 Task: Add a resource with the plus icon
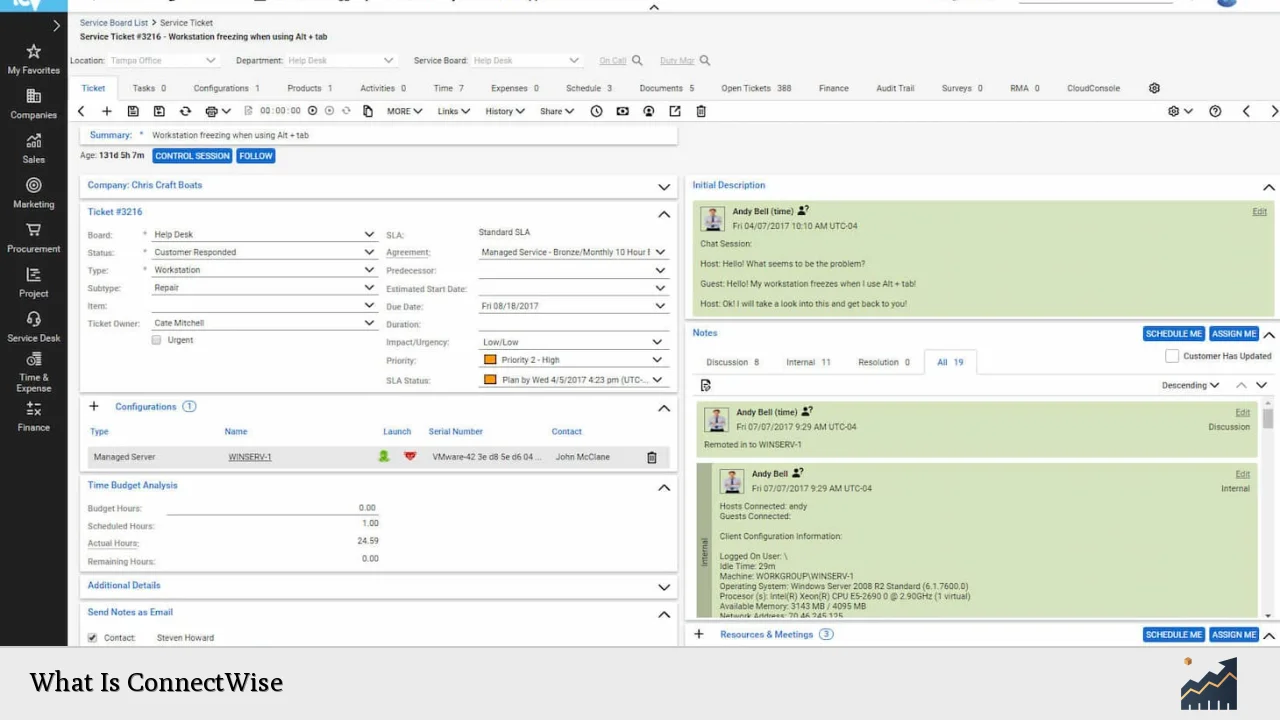[699, 634]
